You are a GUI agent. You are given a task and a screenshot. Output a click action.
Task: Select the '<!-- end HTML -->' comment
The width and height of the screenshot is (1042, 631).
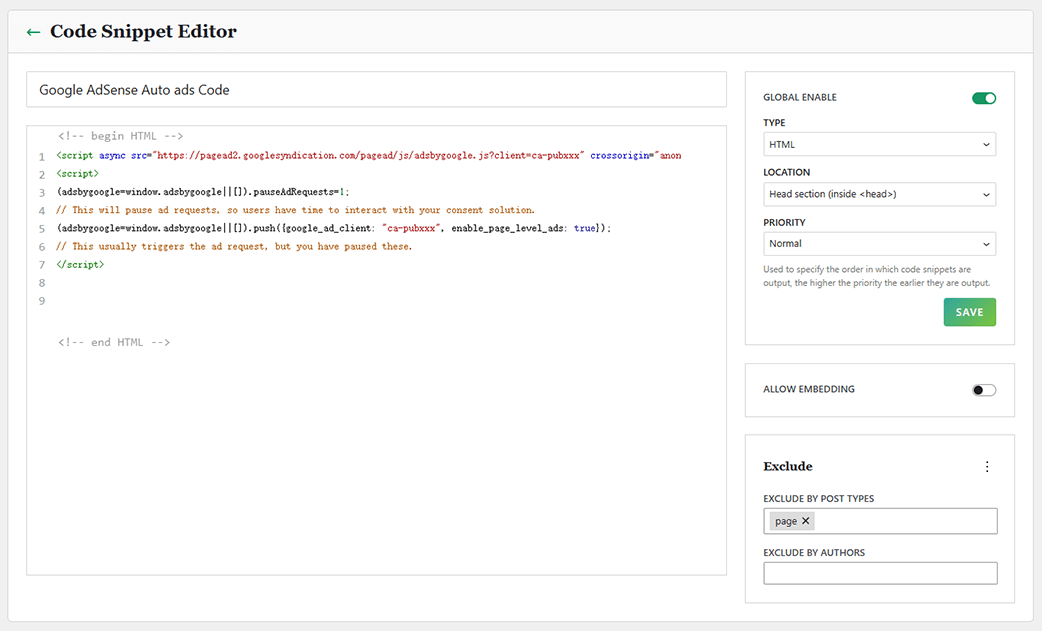point(114,342)
